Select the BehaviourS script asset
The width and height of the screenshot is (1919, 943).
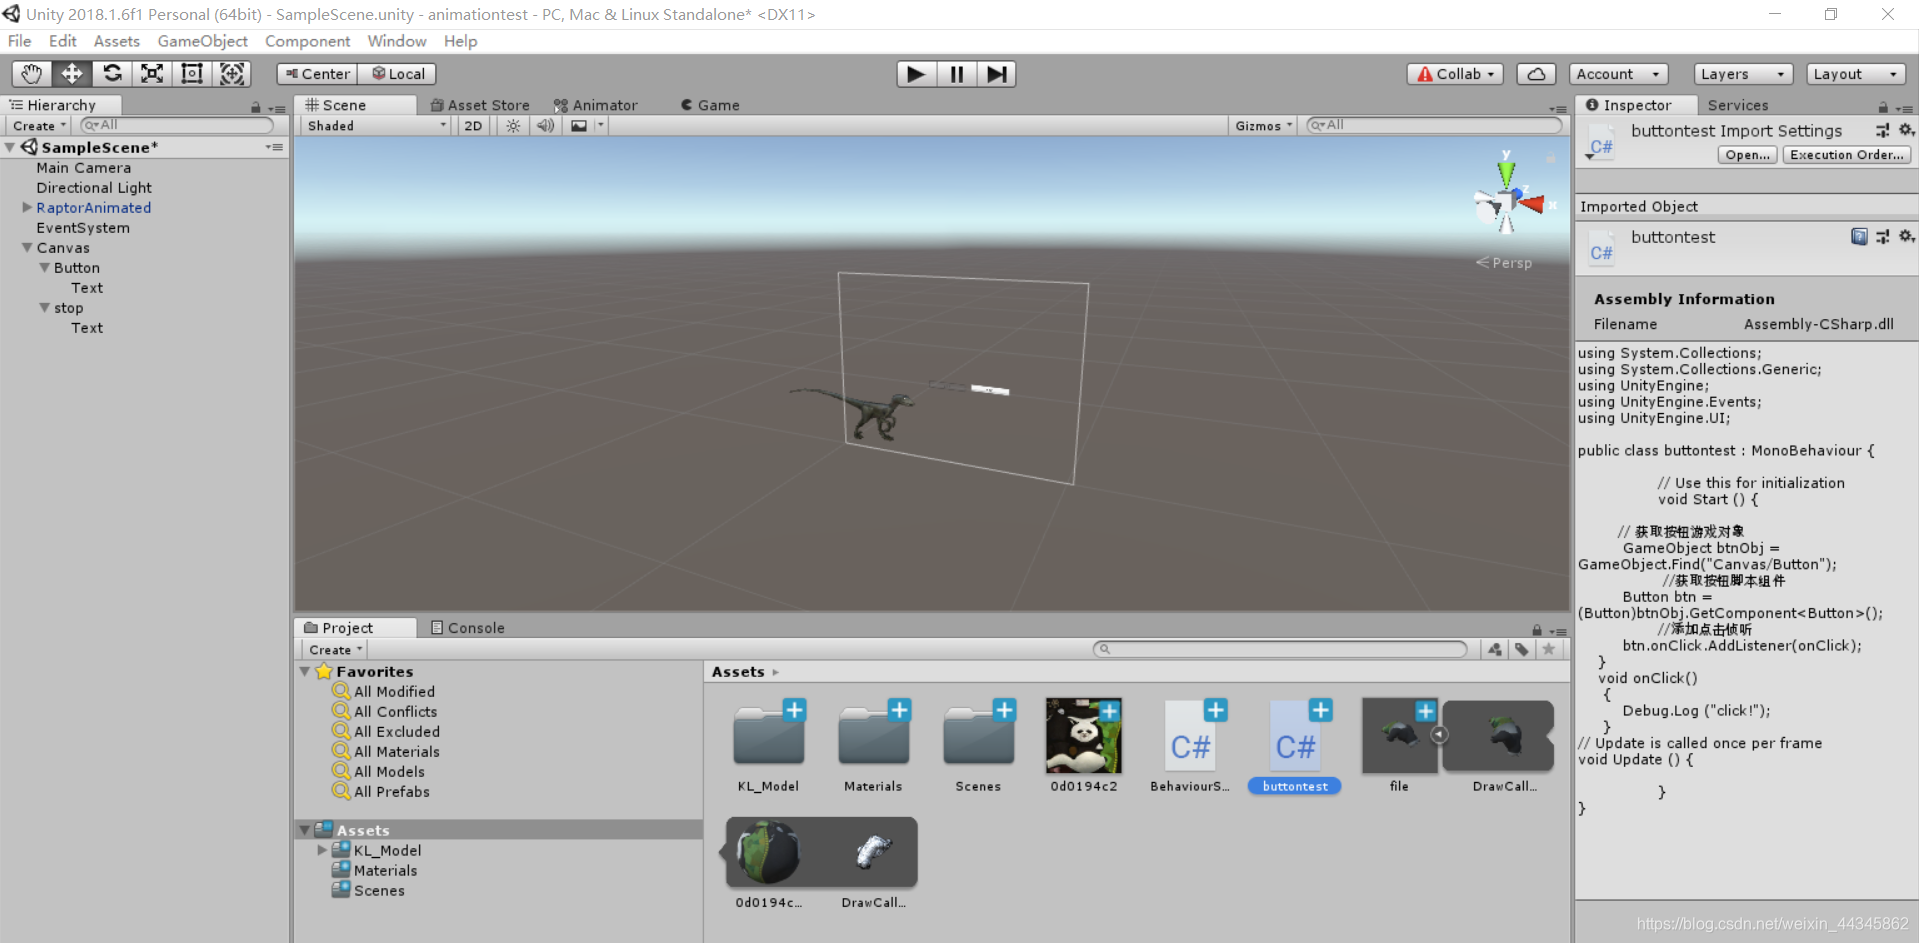pyautogui.click(x=1190, y=738)
